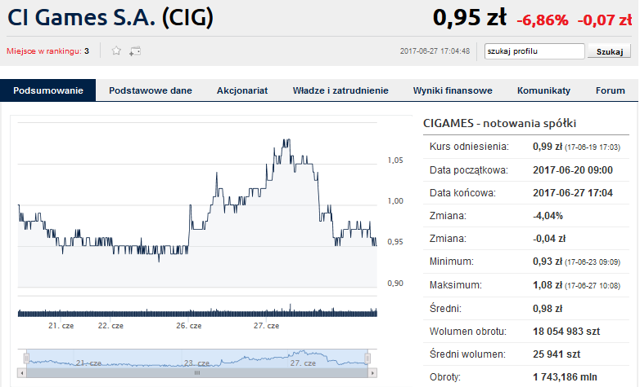This screenshot has height=387, width=640.
Task: Click Średni value 0,98 zł
Action: point(547,309)
